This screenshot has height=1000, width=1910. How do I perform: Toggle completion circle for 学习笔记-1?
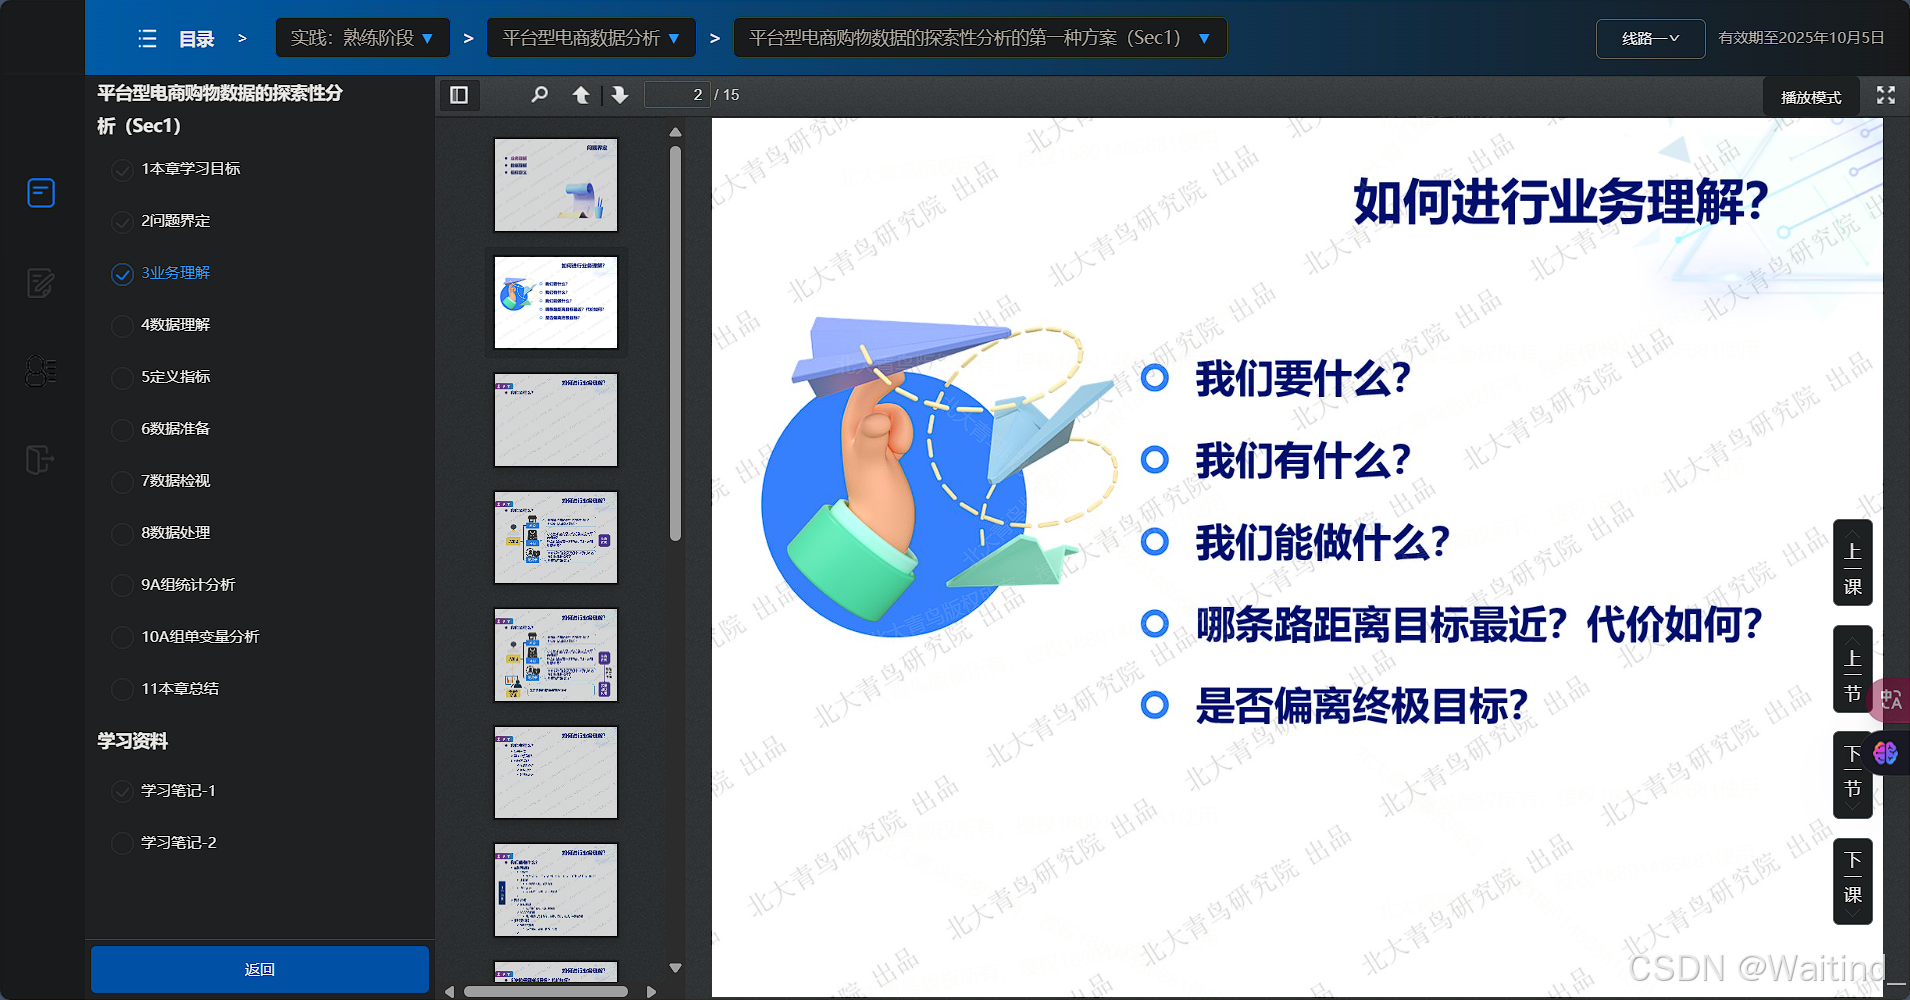122,792
